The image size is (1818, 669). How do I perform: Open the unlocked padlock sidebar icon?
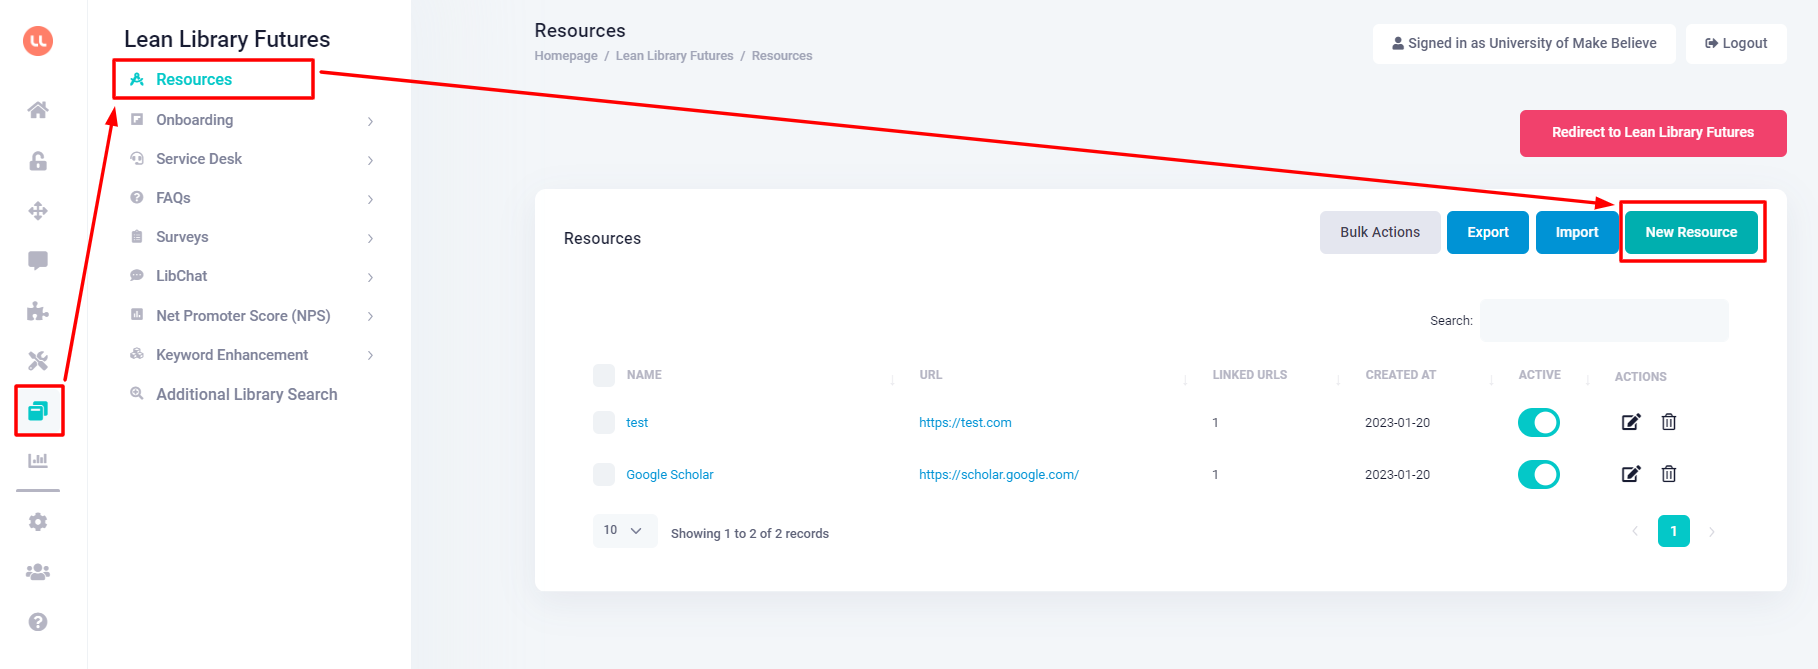tap(38, 161)
